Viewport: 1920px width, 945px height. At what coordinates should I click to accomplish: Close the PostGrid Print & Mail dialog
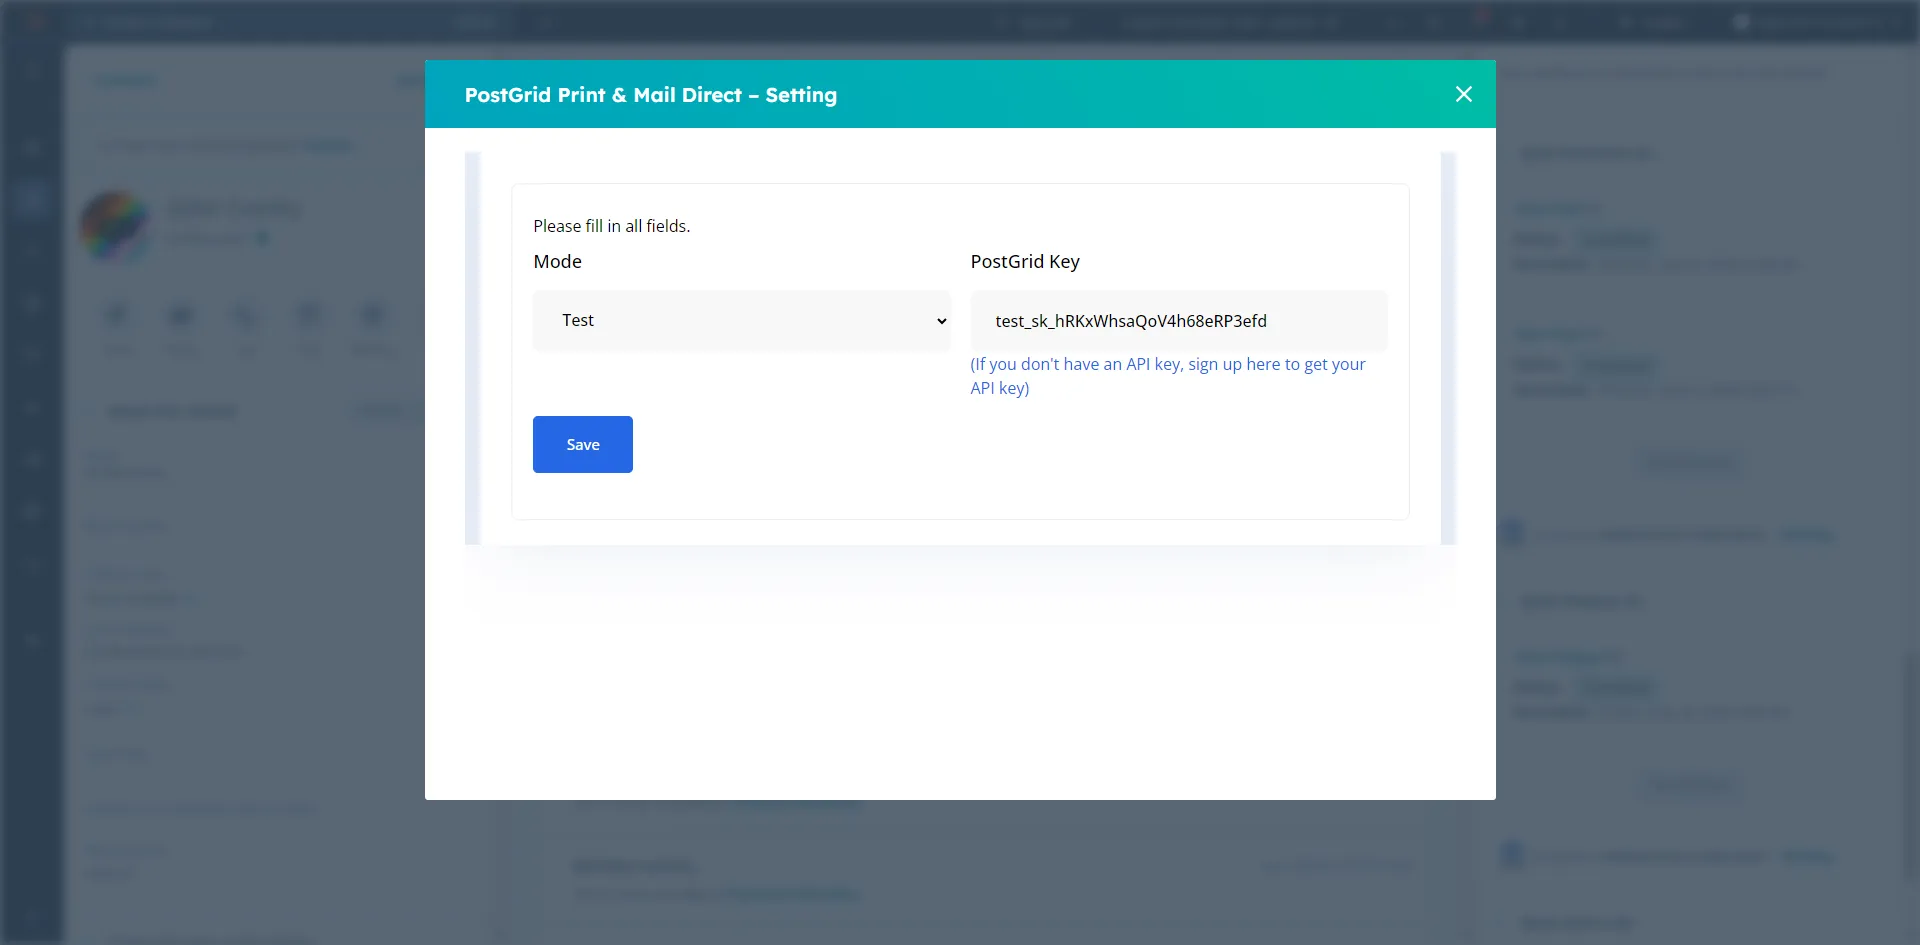pos(1464,93)
